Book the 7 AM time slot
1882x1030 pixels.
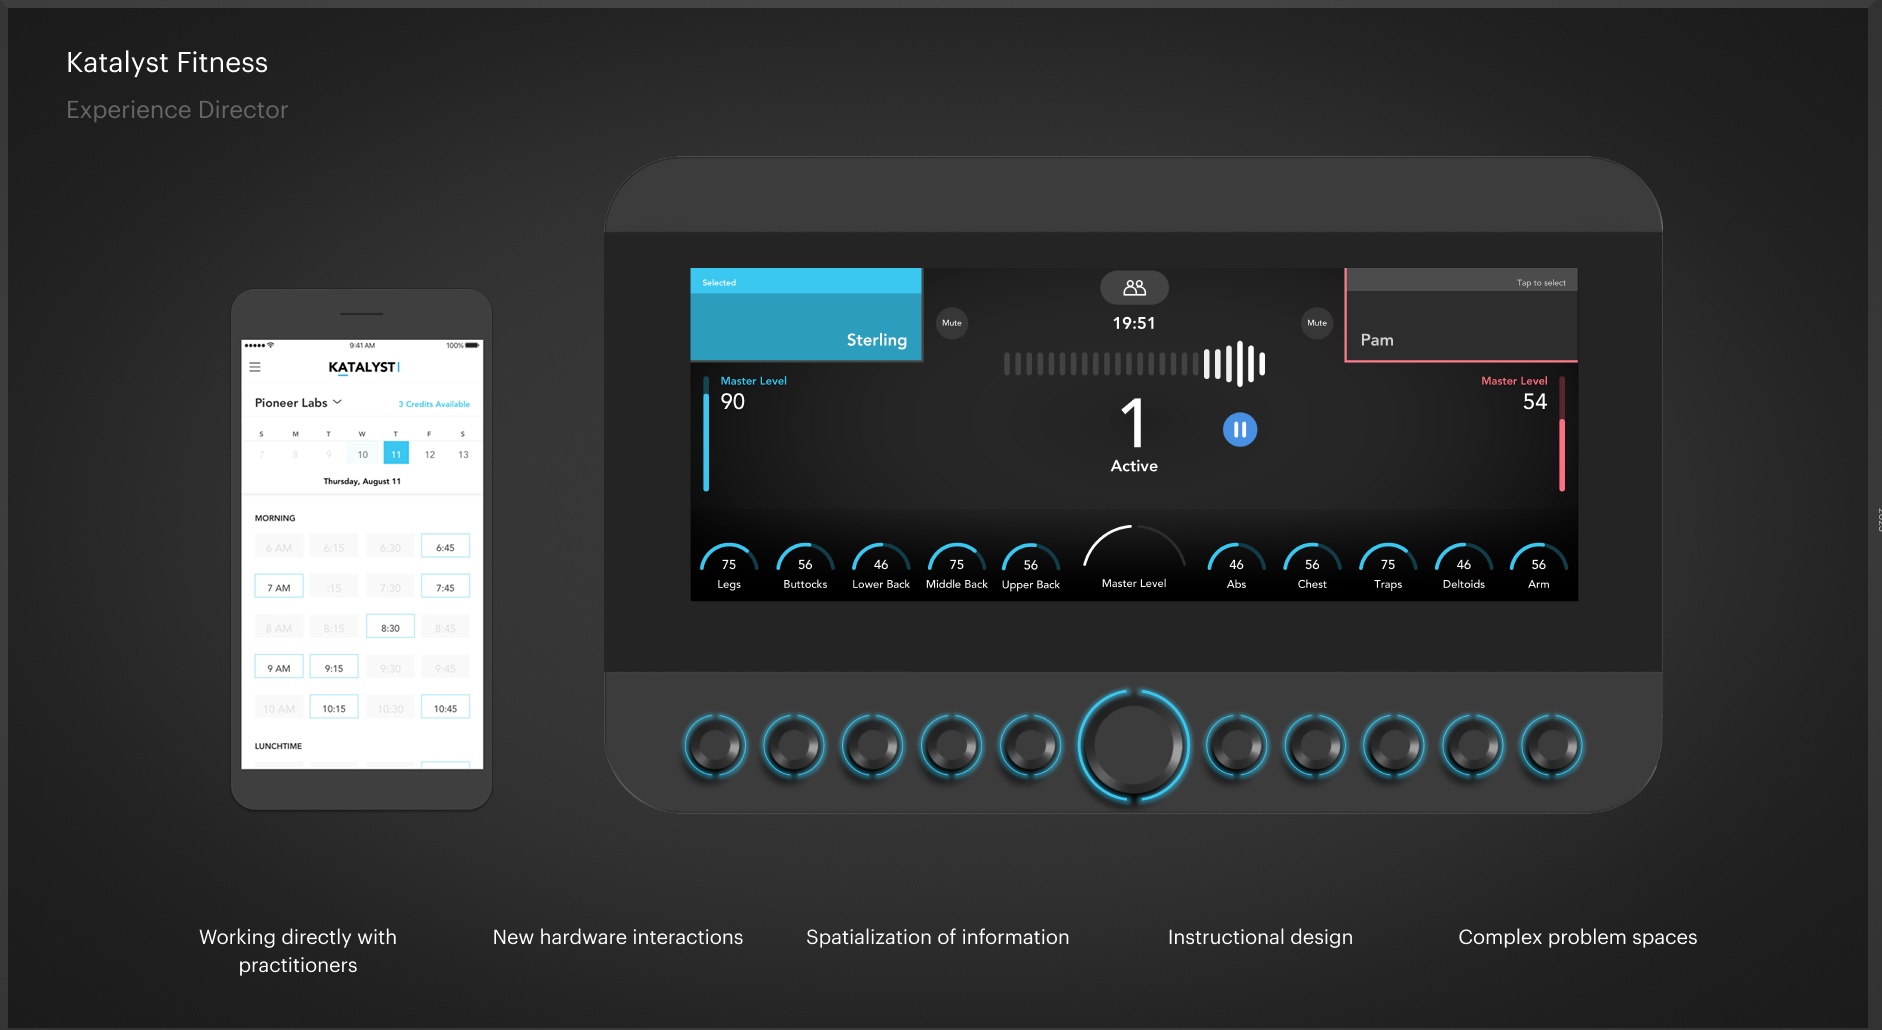(x=279, y=587)
